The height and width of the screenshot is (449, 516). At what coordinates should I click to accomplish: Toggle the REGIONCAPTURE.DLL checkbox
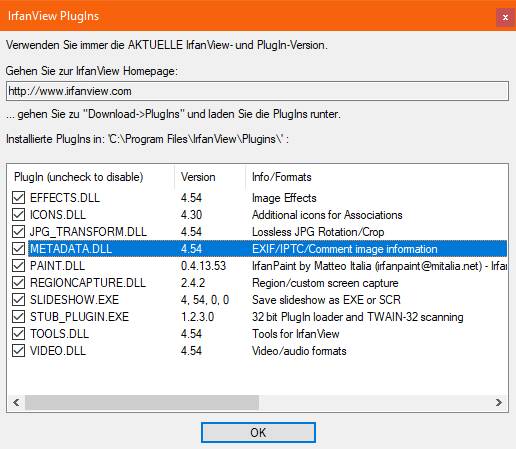click(x=18, y=283)
